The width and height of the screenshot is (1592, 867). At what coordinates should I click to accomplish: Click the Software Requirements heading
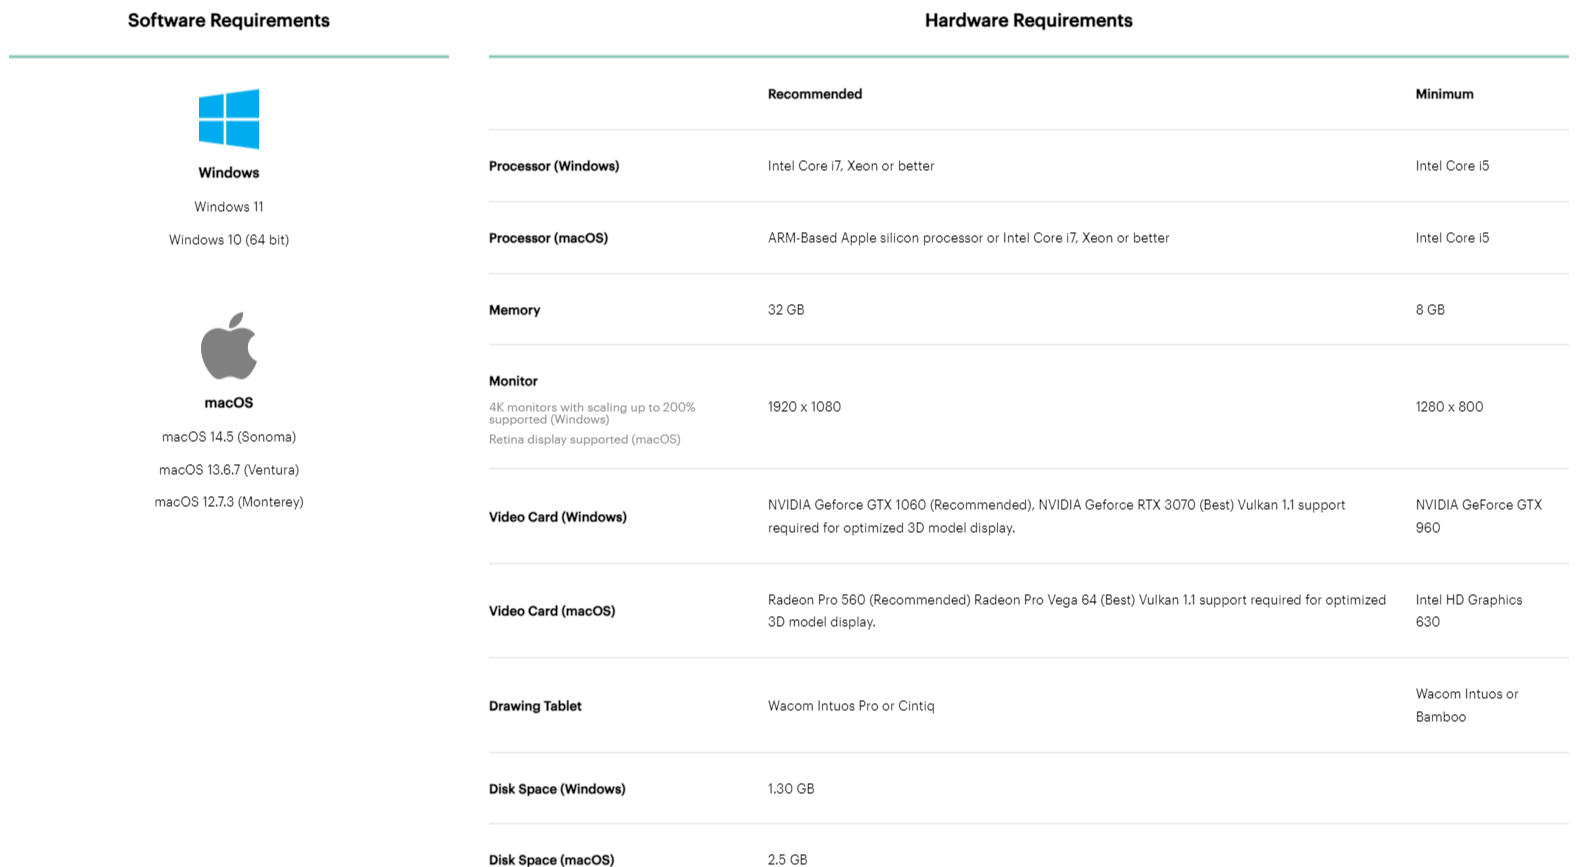[x=228, y=20]
